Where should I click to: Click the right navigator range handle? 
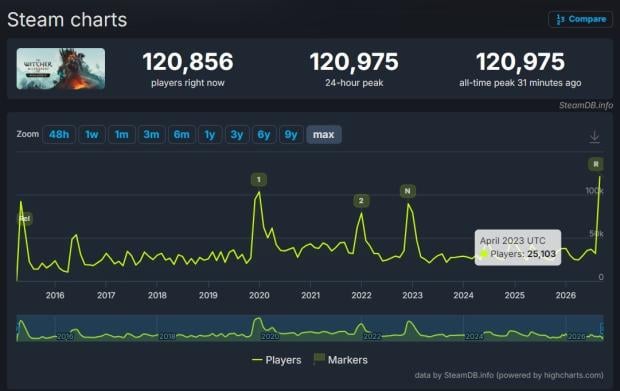pyautogui.click(x=602, y=328)
